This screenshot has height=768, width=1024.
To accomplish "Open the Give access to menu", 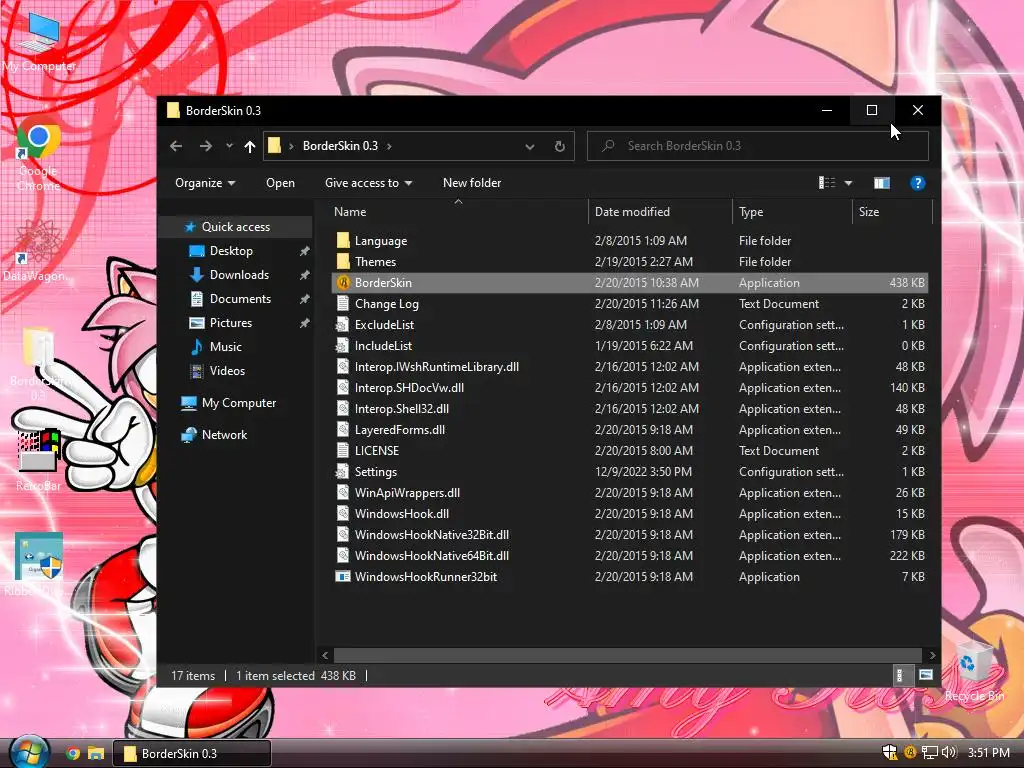I will 368,183.
